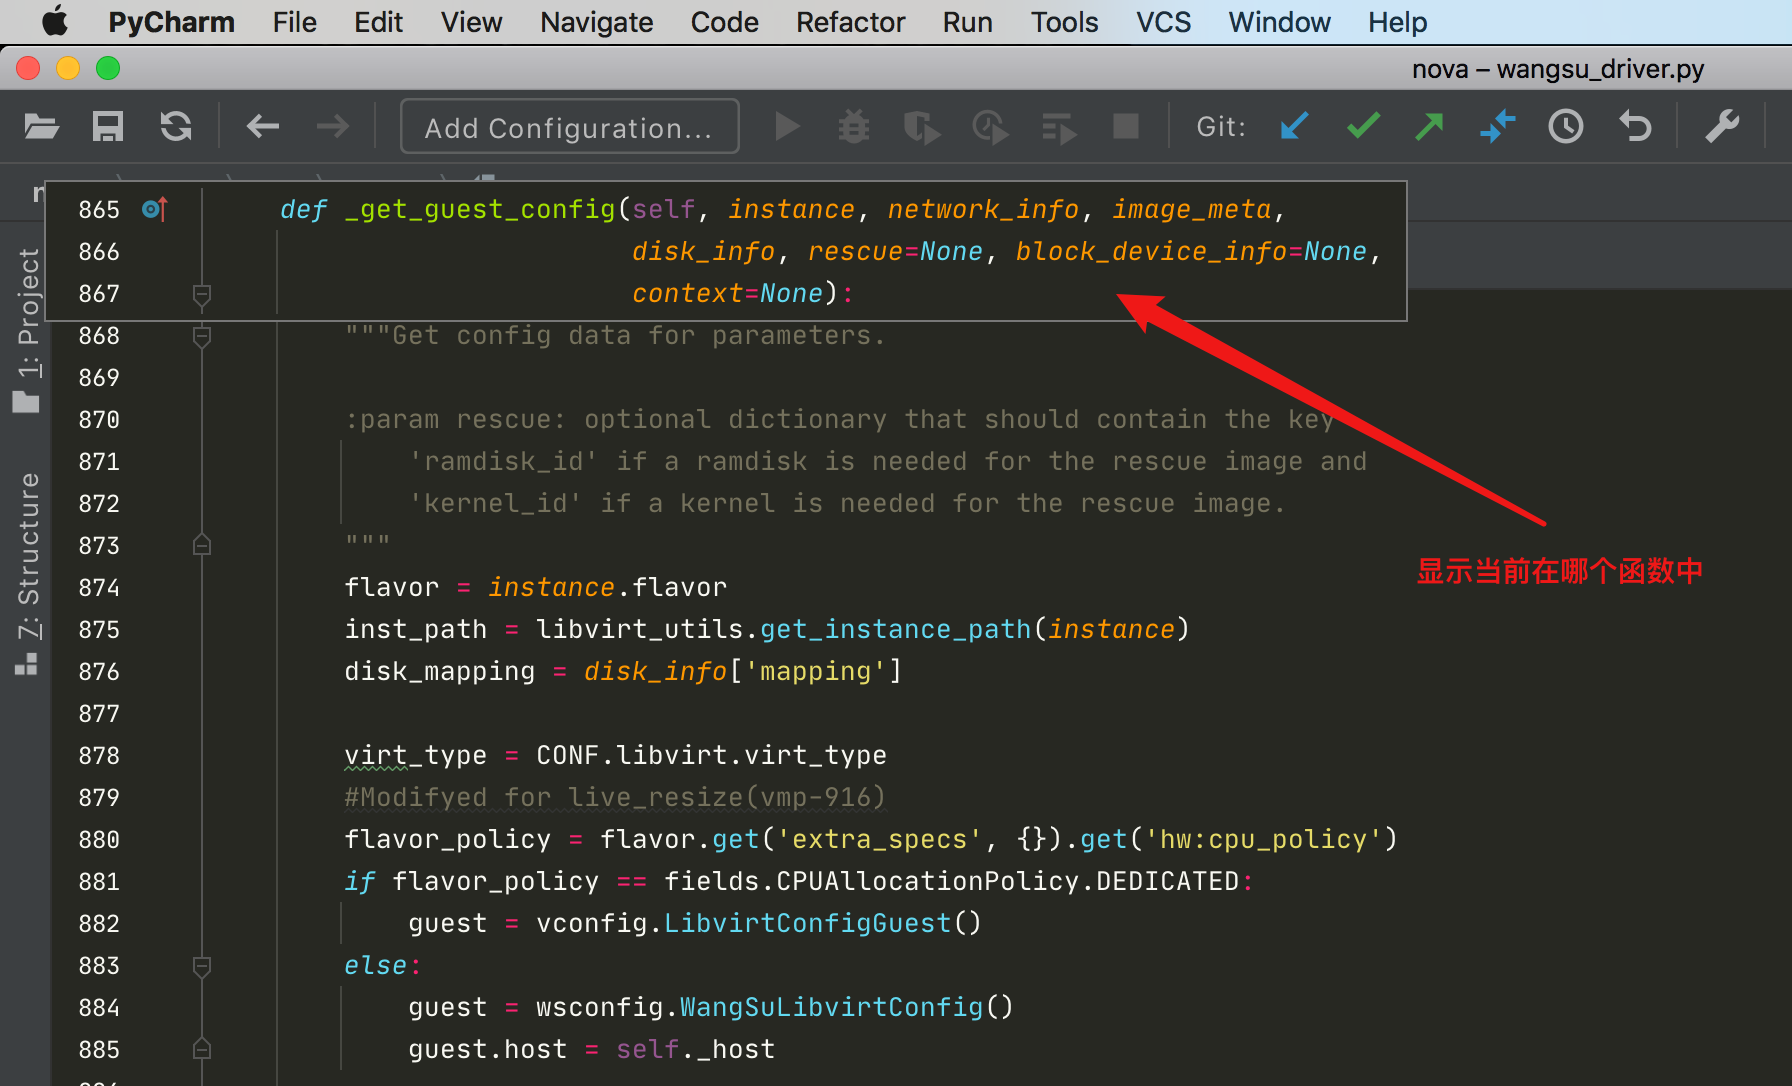Show Git history clock icon
The height and width of the screenshot is (1086, 1792).
pos(1566,127)
